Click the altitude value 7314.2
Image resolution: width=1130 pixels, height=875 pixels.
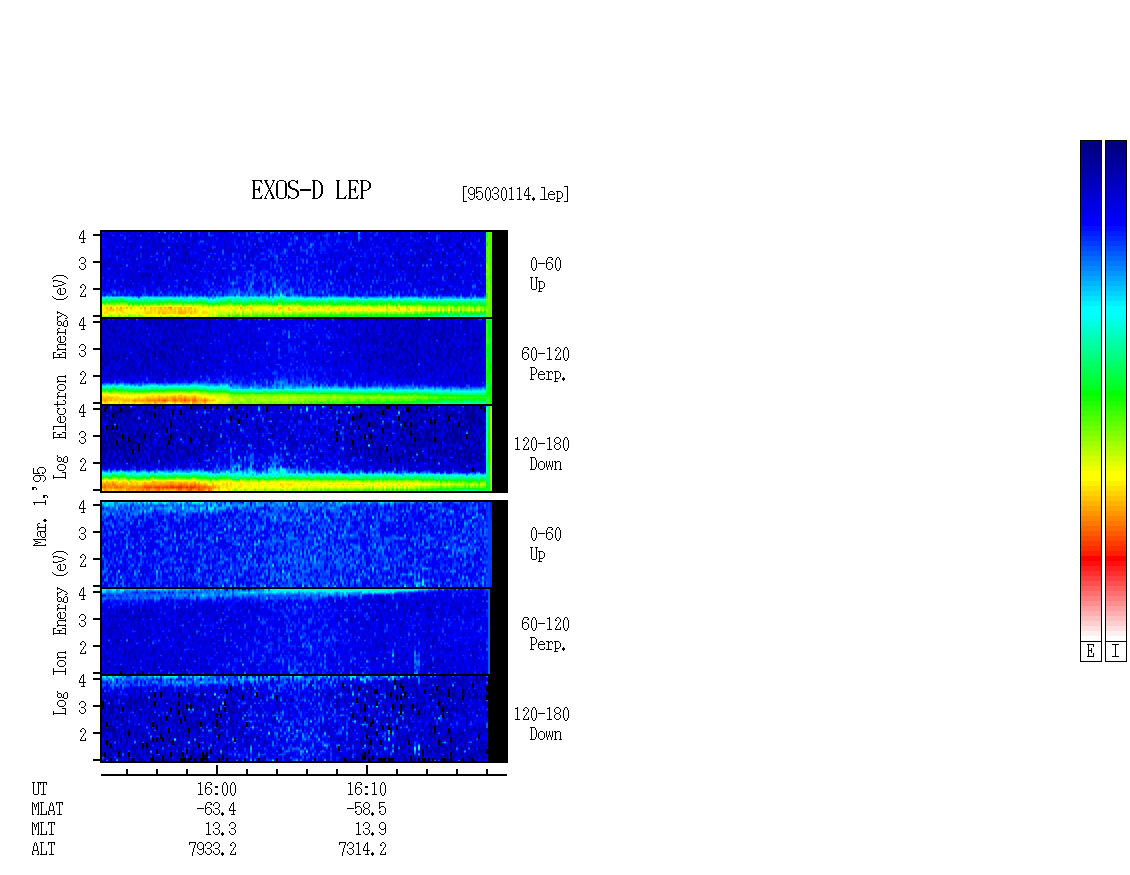[362, 849]
